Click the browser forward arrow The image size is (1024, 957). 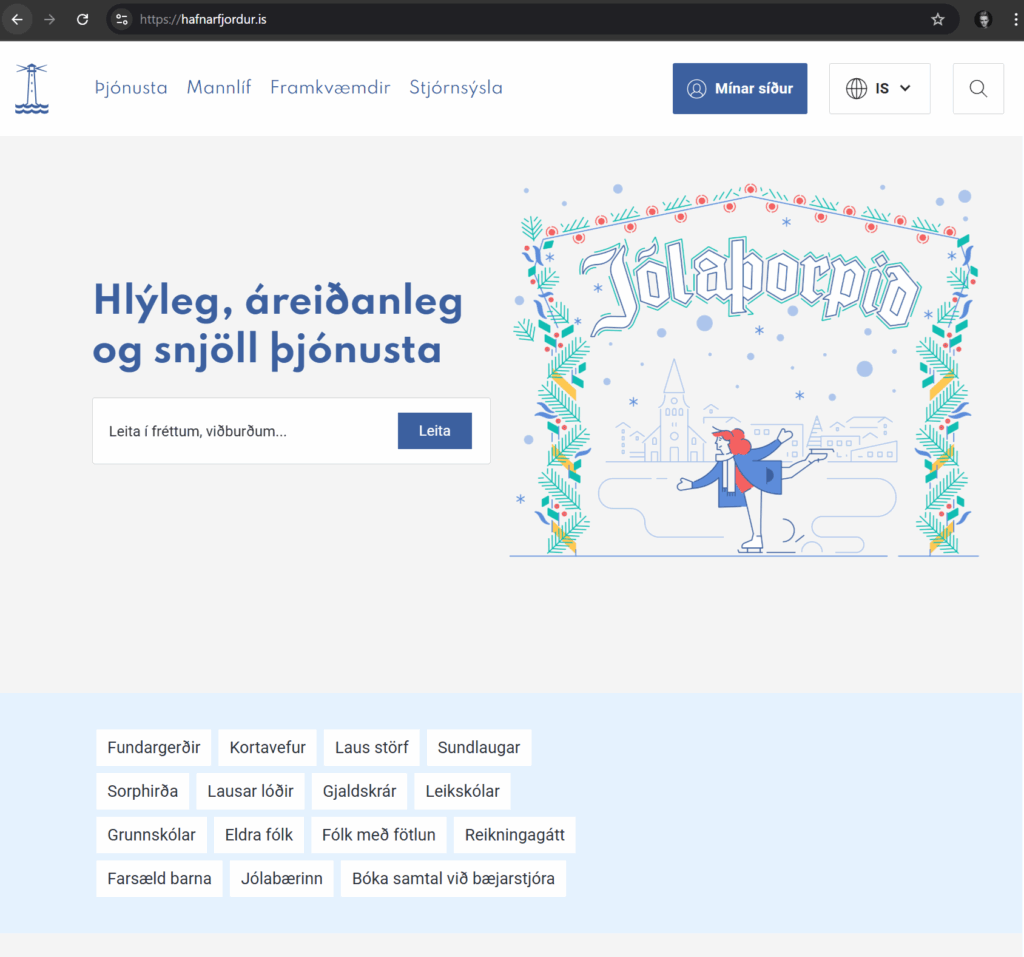50,19
